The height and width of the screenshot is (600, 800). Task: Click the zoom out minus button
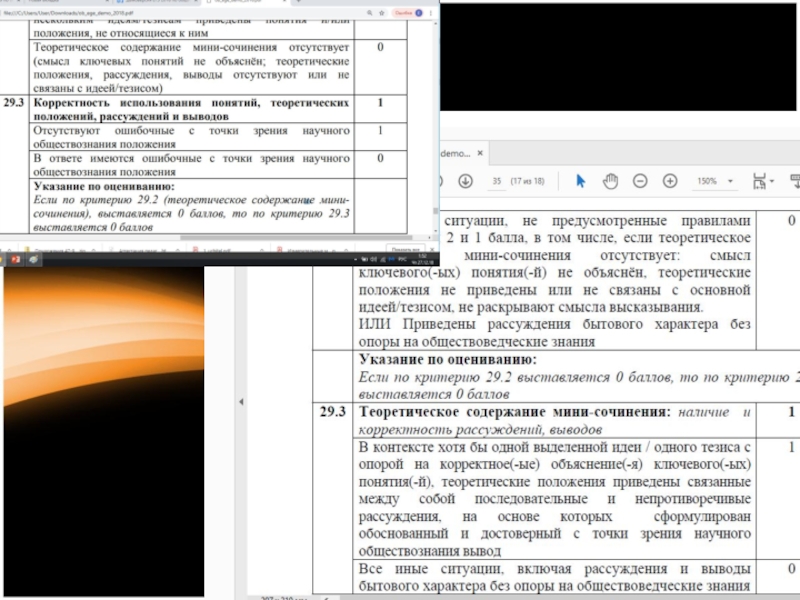point(640,181)
